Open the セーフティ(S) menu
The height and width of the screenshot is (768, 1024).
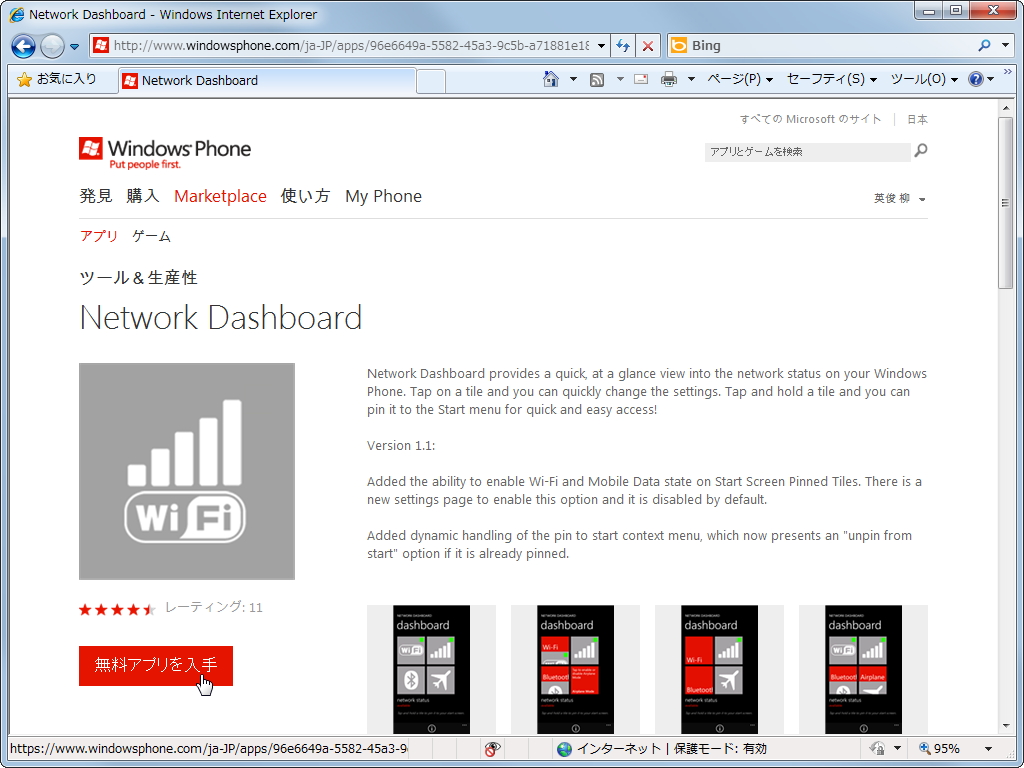(831, 79)
